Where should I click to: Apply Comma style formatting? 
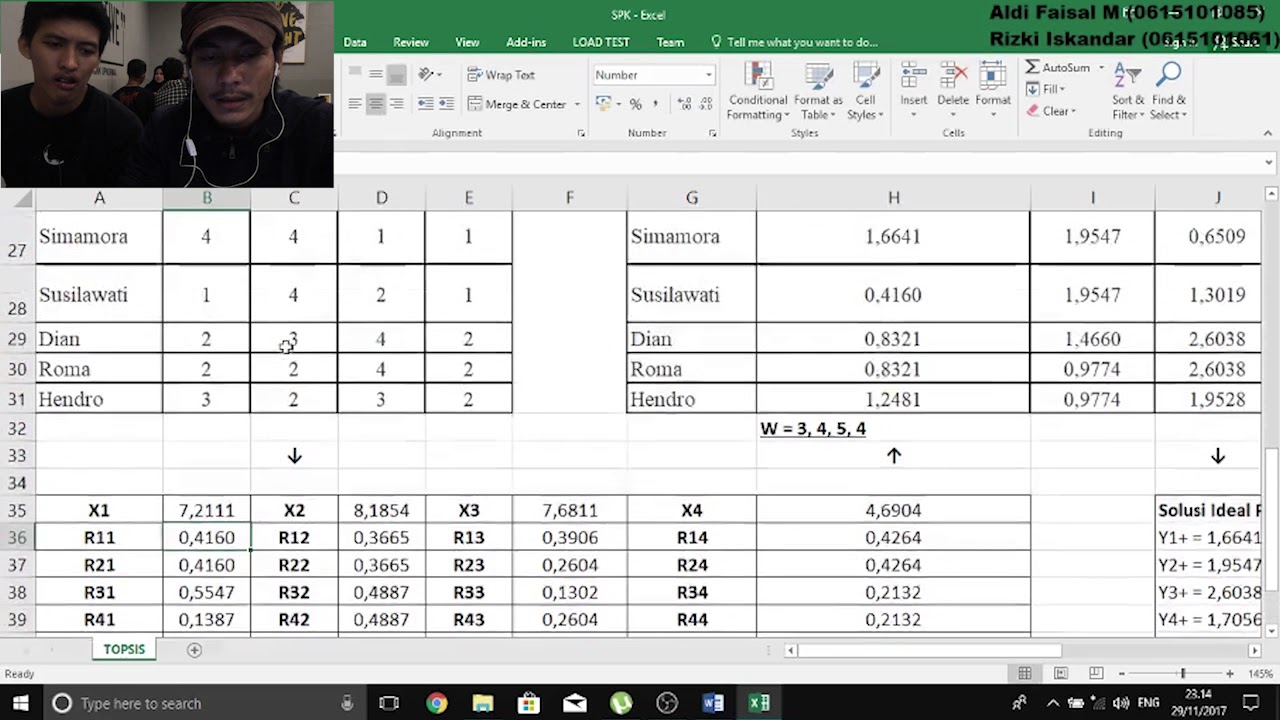pos(655,104)
